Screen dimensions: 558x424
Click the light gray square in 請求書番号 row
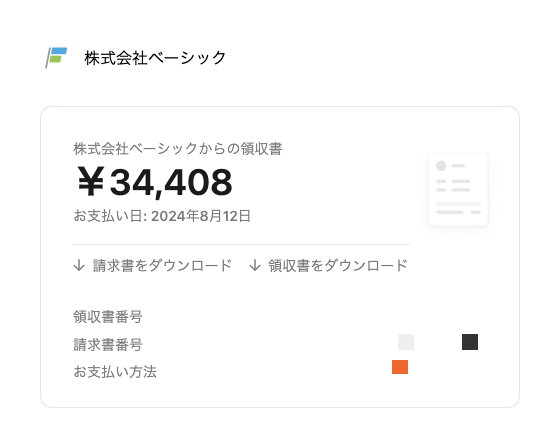tap(406, 342)
